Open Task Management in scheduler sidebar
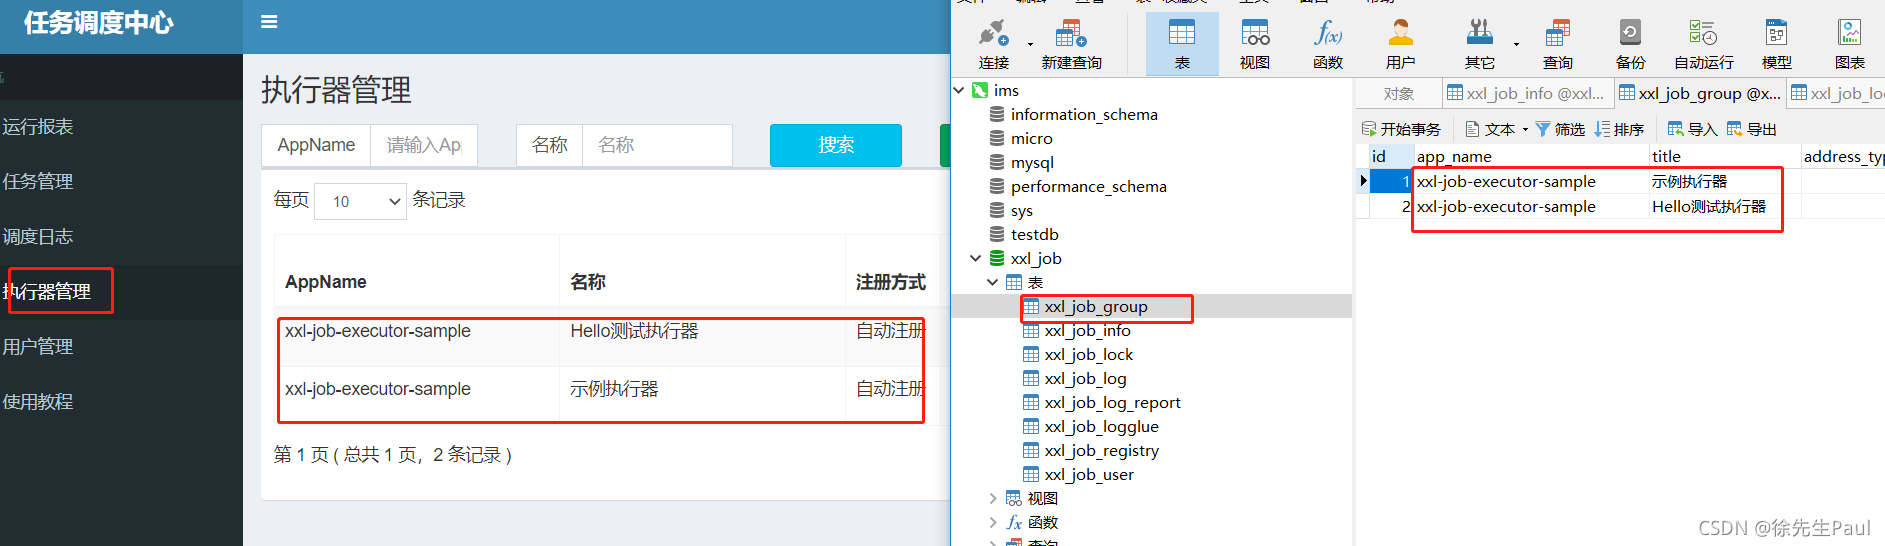 coord(38,182)
